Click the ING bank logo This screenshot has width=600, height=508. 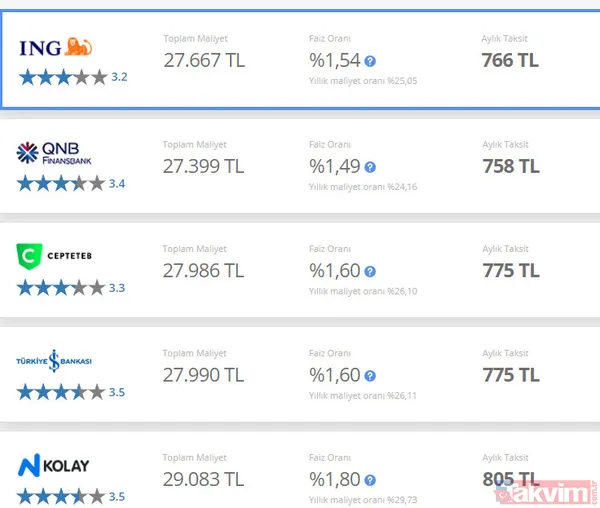(56, 47)
